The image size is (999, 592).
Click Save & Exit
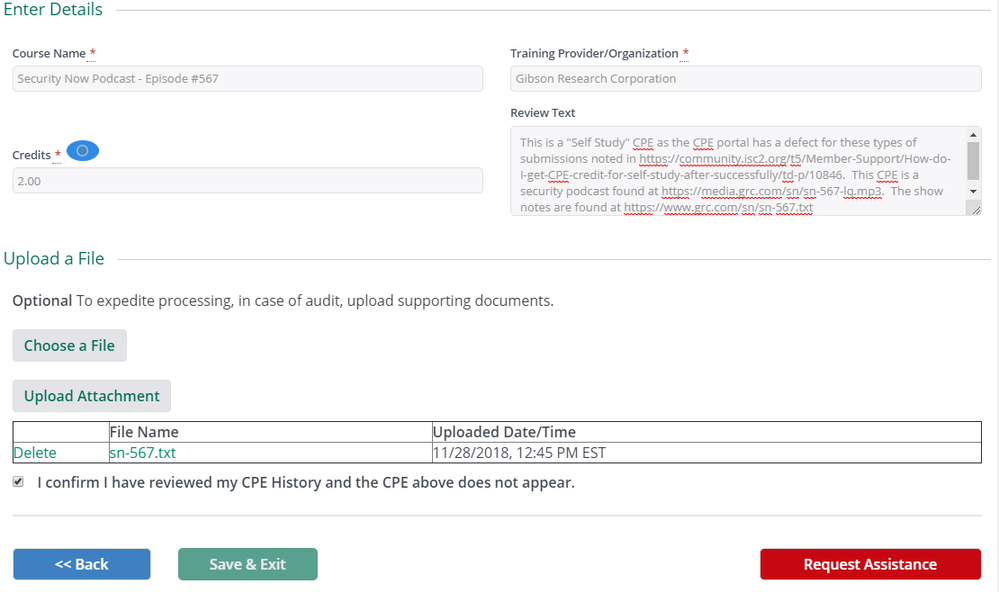coord(247,564)
